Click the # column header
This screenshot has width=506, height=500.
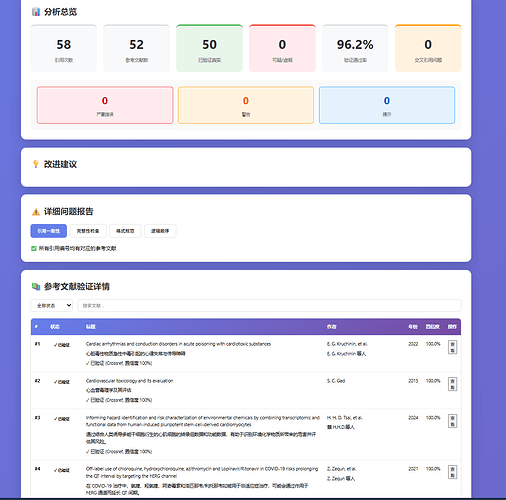coord(36,327)
